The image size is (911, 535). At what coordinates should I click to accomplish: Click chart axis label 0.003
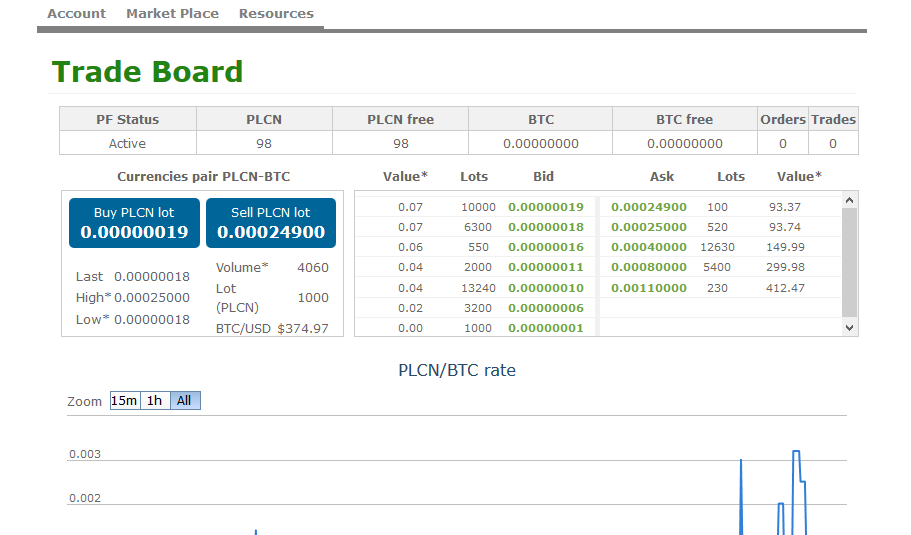point(85,454)
